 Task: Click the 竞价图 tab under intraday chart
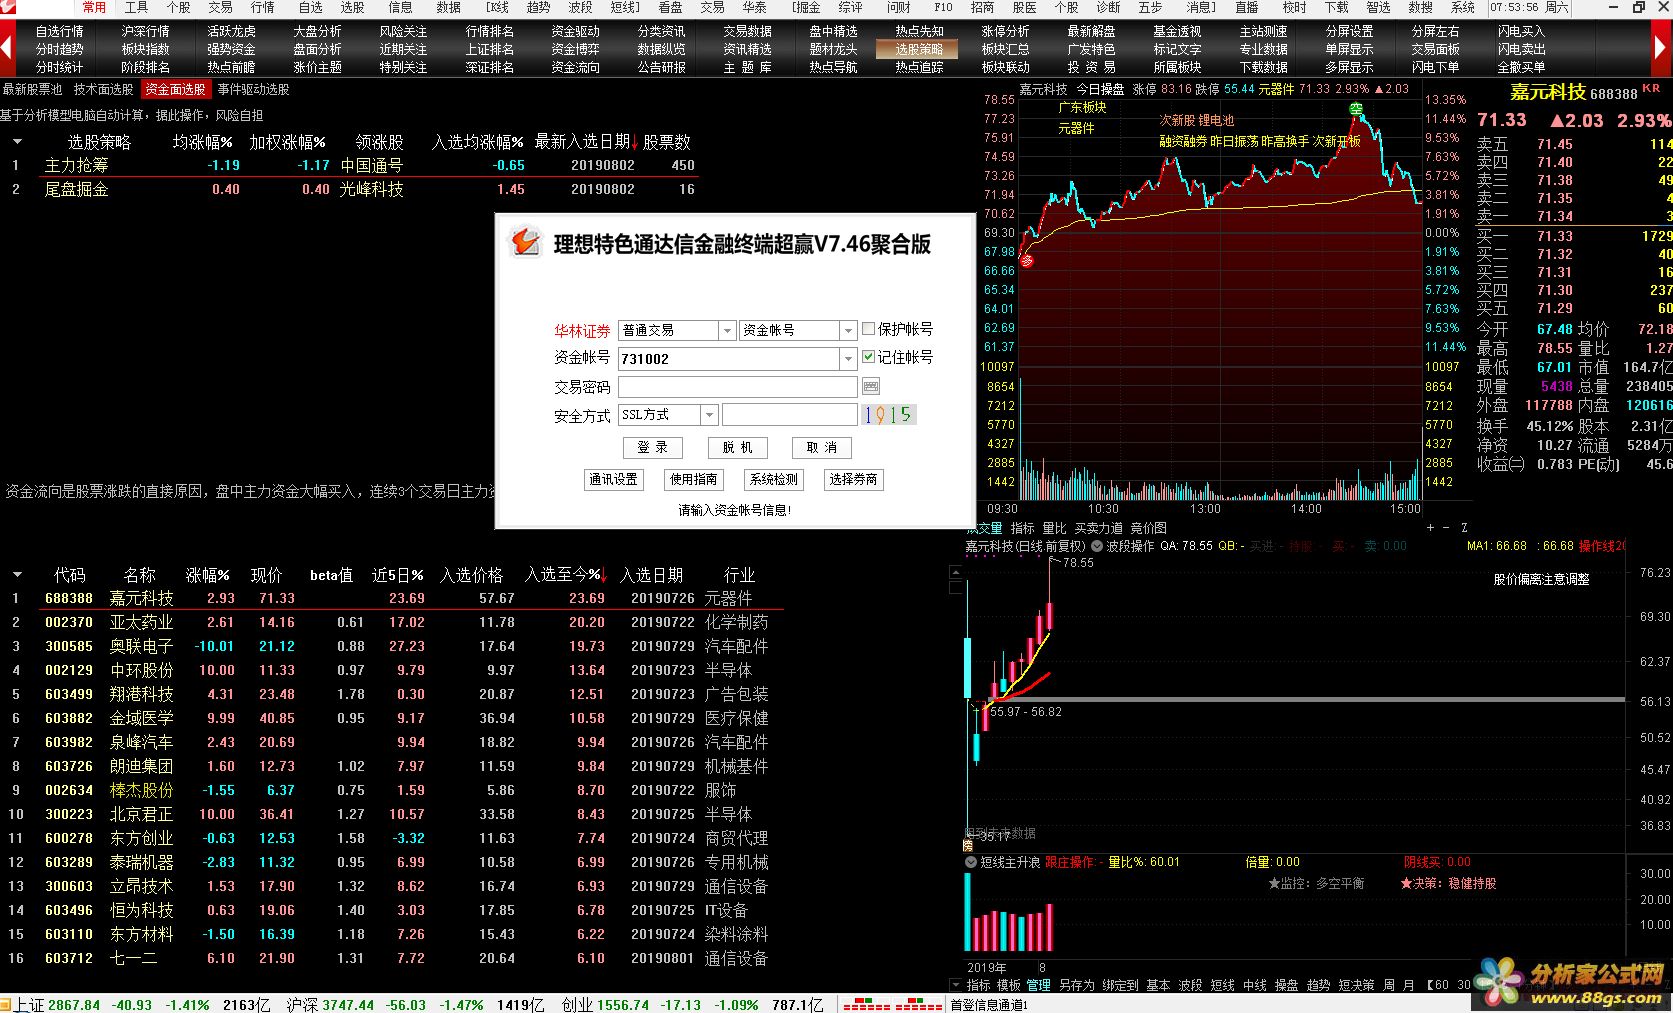pos(1148,528)
